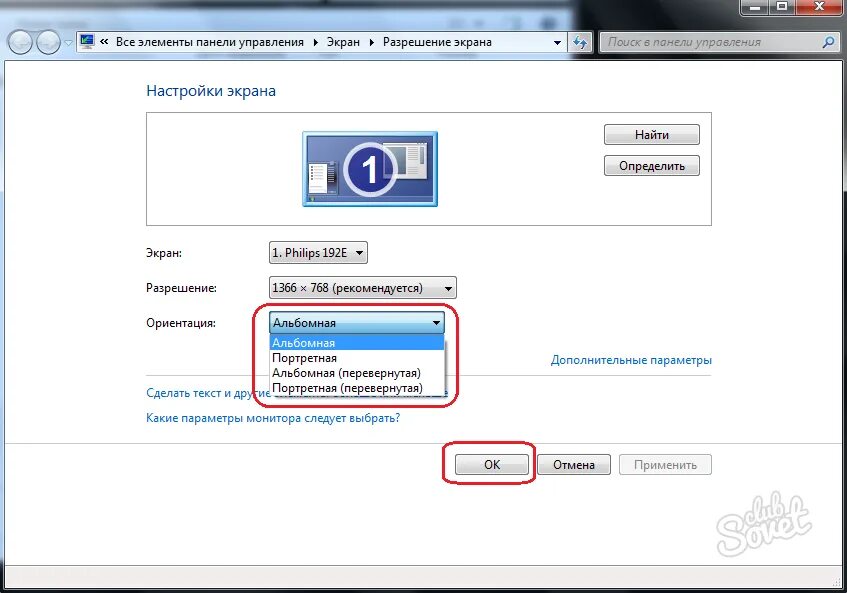Select the monitor 1 thumbnail
The image size is (847, 593).
[370, 169]
